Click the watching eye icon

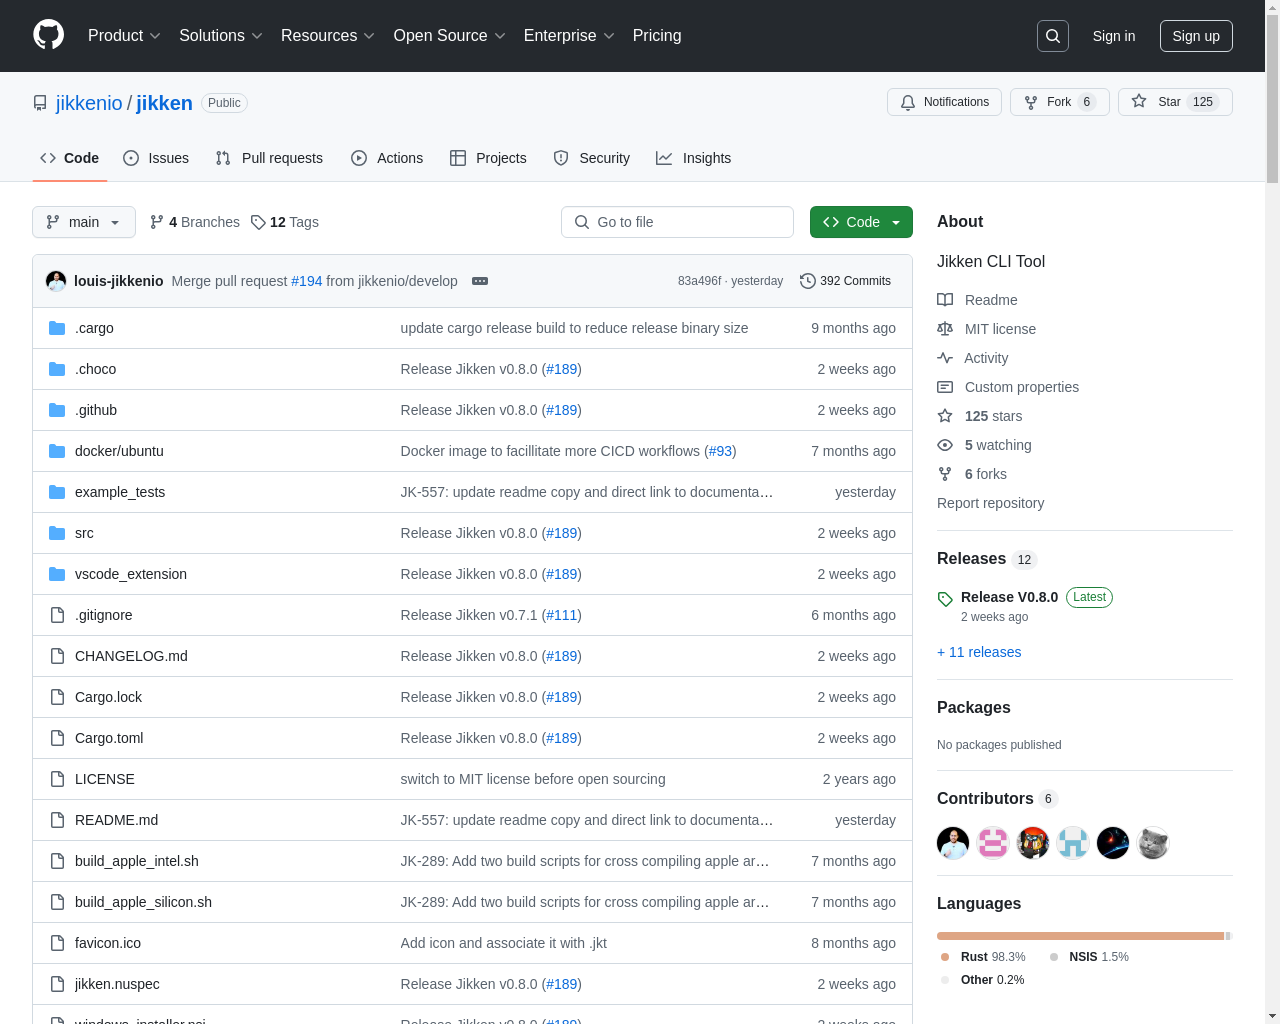coord(945,445)
